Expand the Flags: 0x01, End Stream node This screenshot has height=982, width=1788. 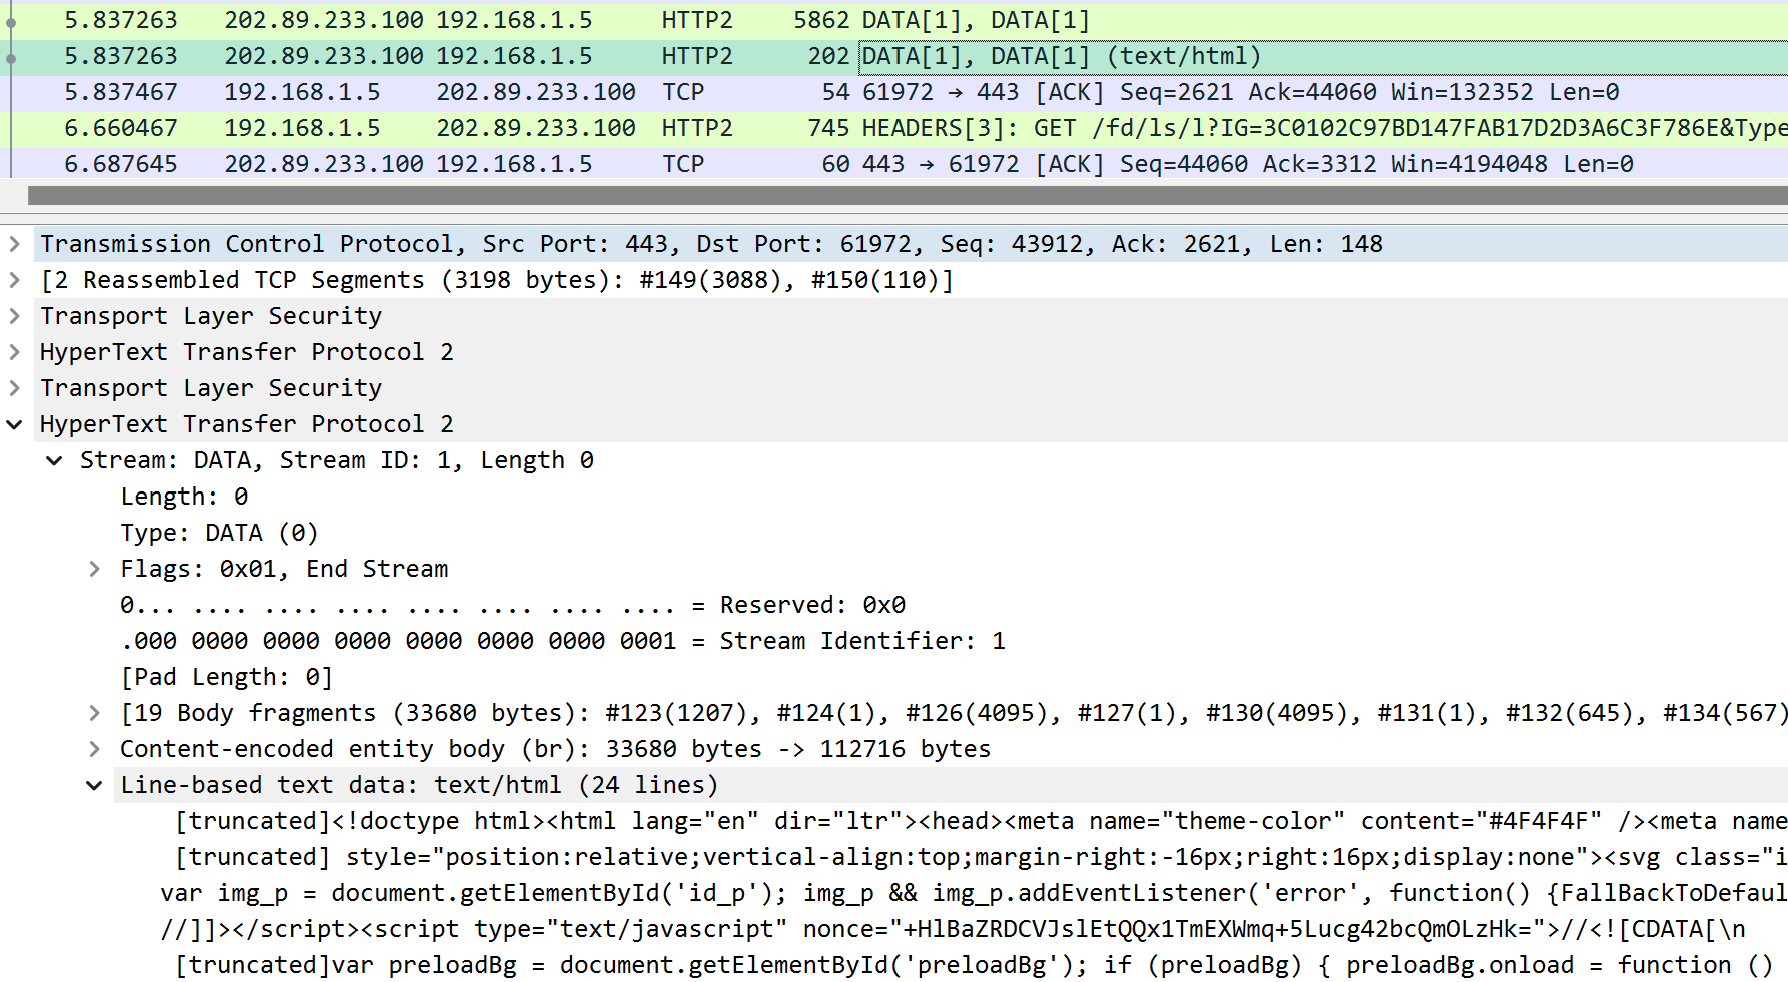95,569
